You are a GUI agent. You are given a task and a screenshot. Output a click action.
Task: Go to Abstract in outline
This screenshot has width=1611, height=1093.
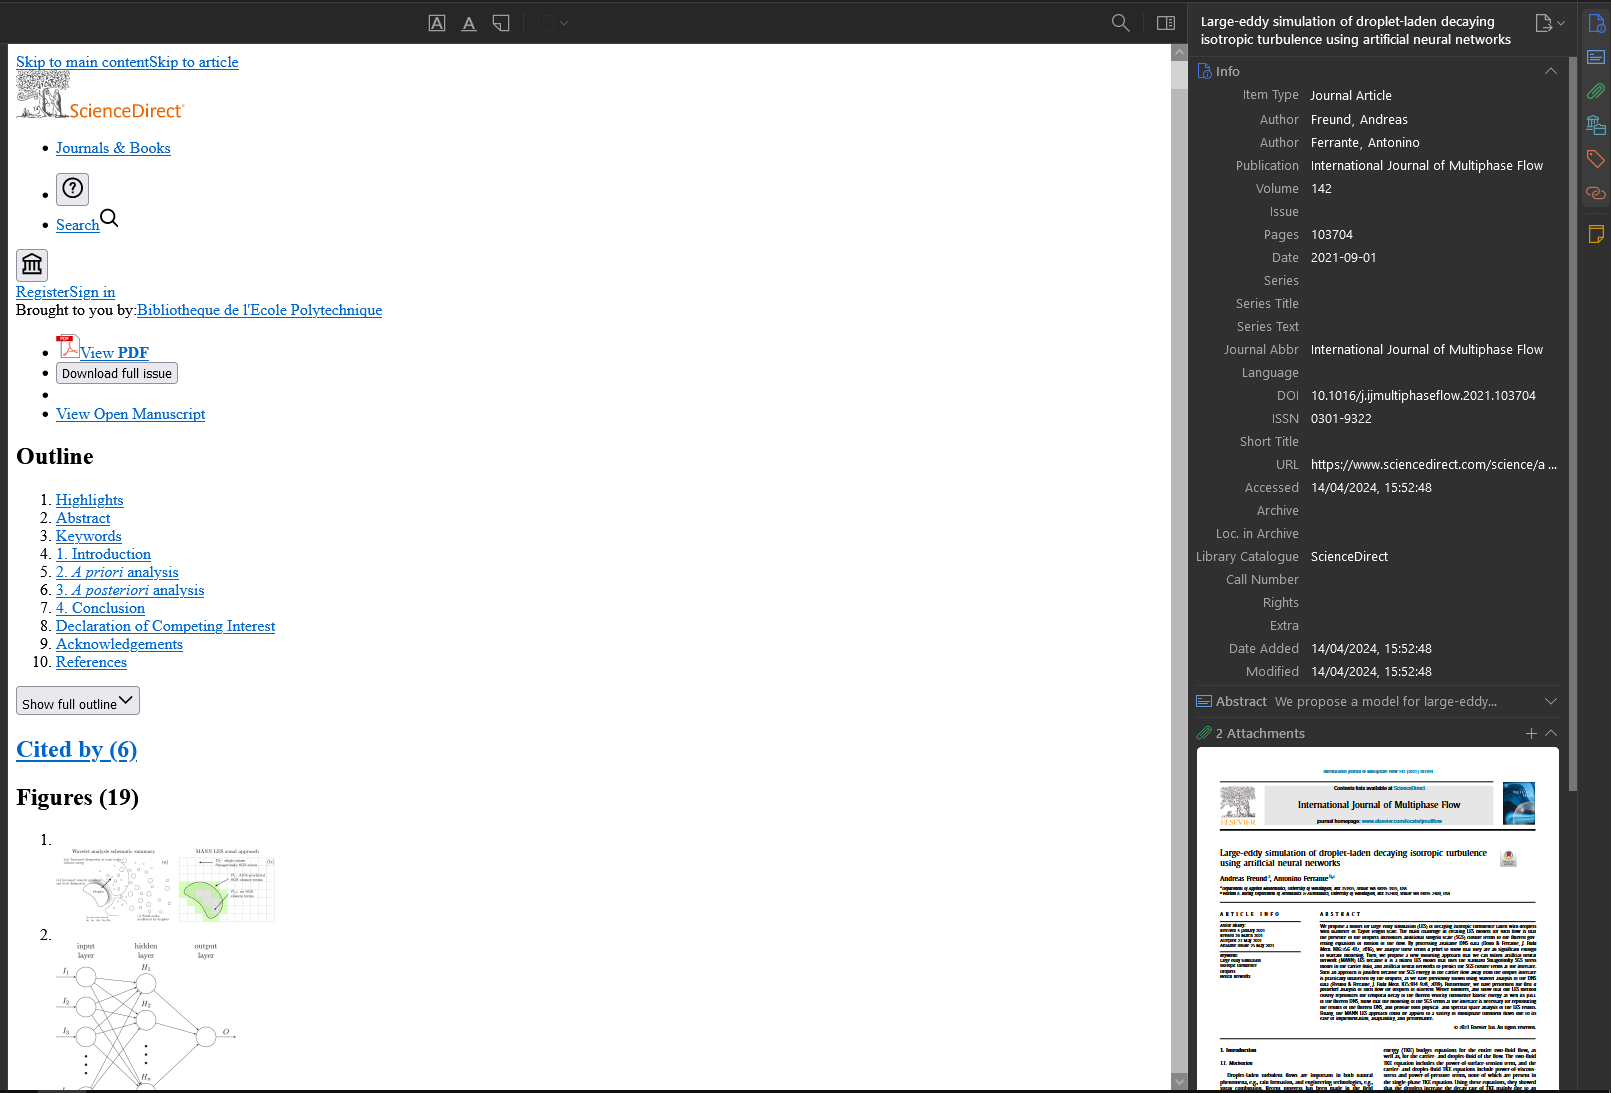click(83, 518)
